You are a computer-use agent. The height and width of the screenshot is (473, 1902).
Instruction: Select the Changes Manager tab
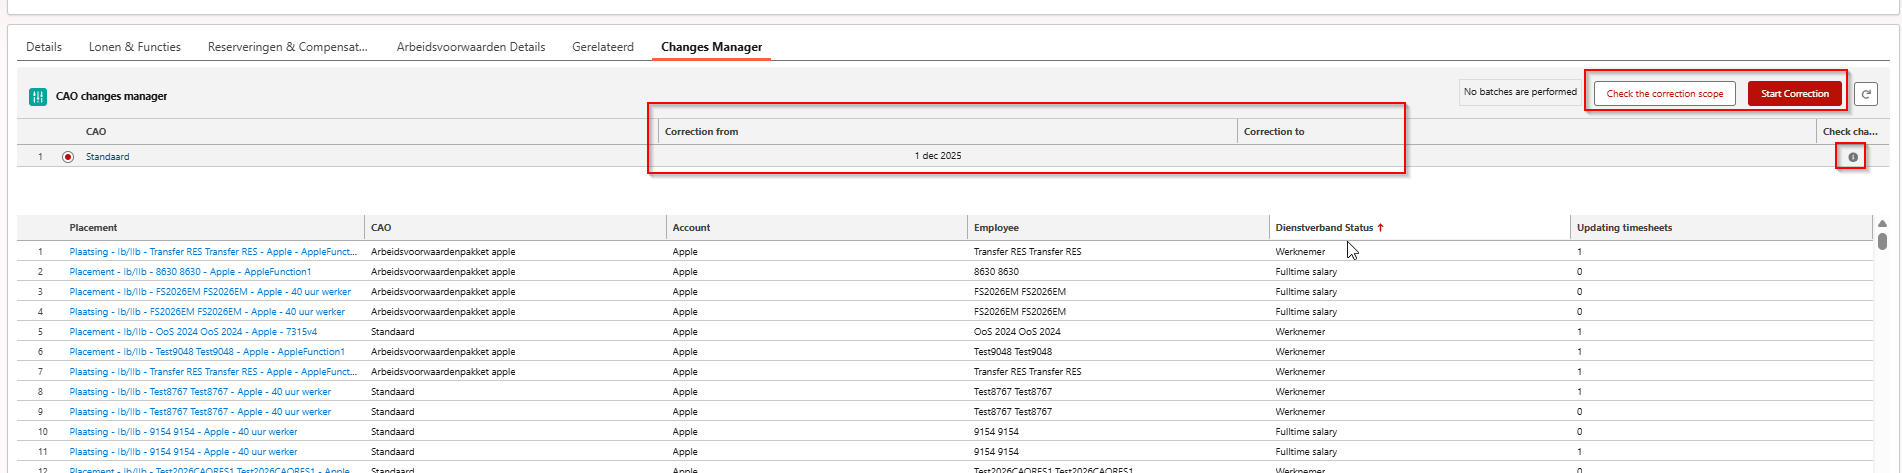click(711, 47)
